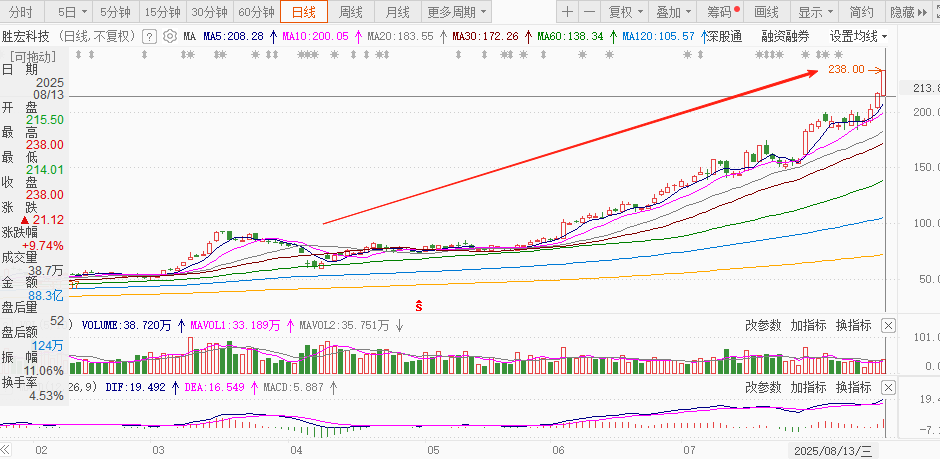Close the MACD indicator panel

(888, 387)
